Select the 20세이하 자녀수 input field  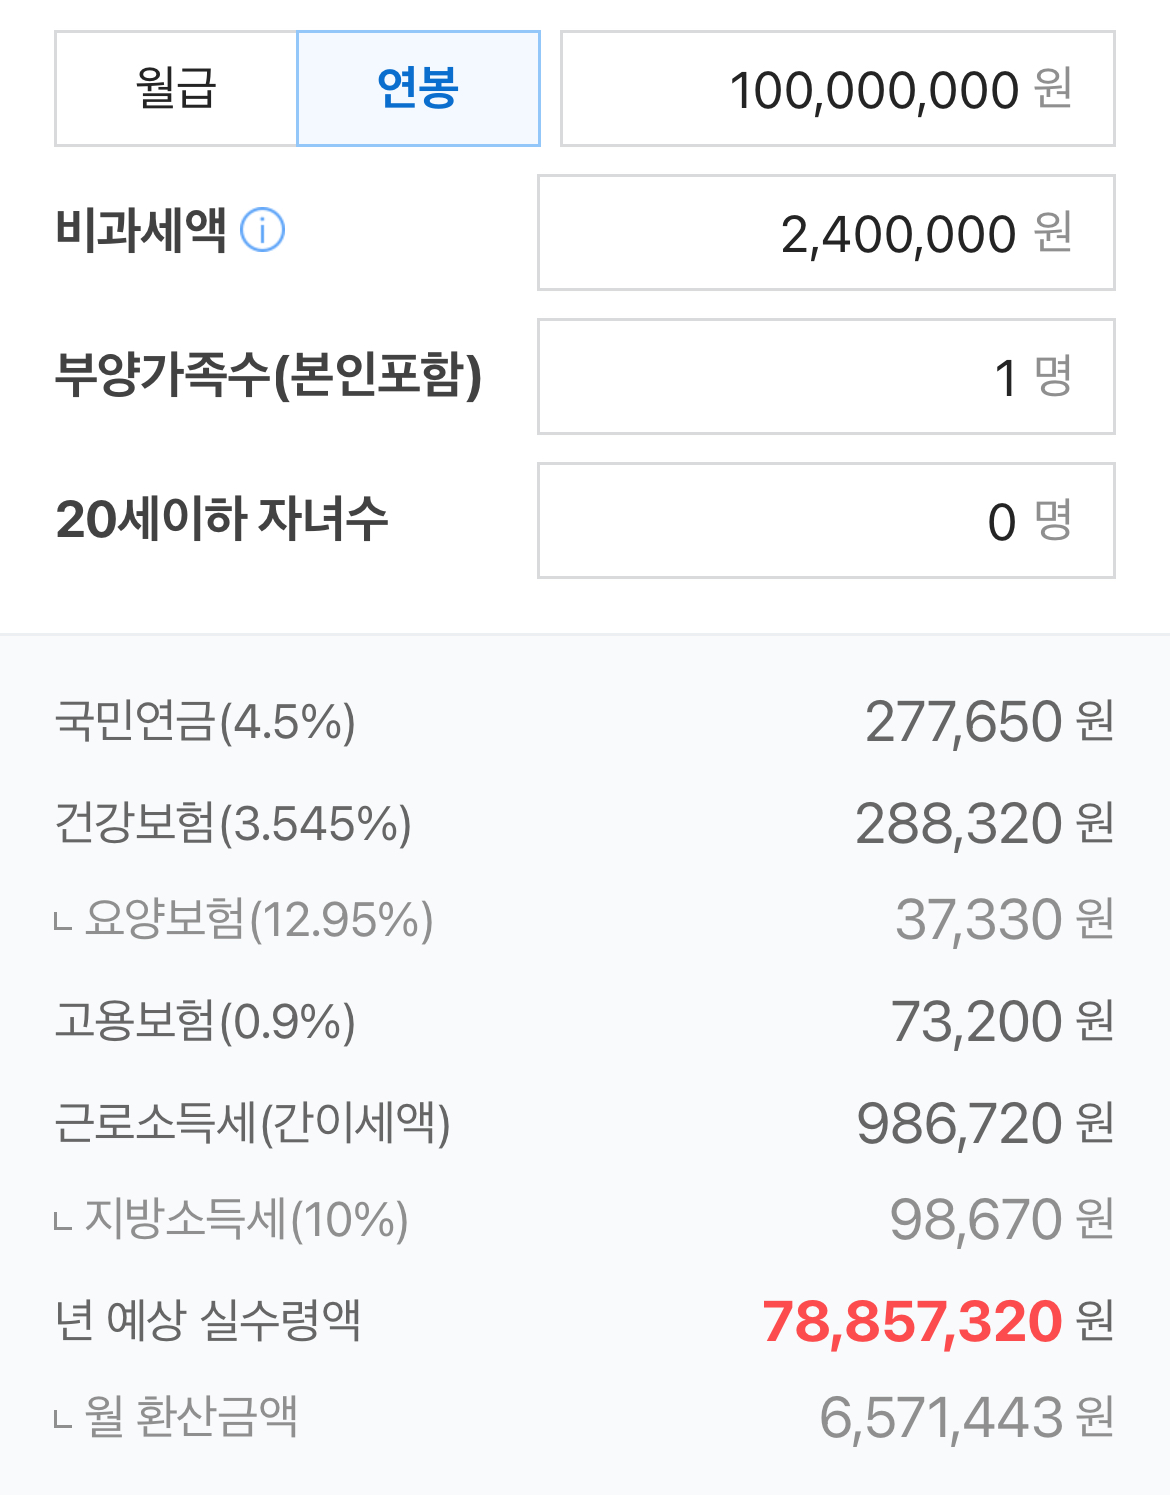click(x=825, y=521)
